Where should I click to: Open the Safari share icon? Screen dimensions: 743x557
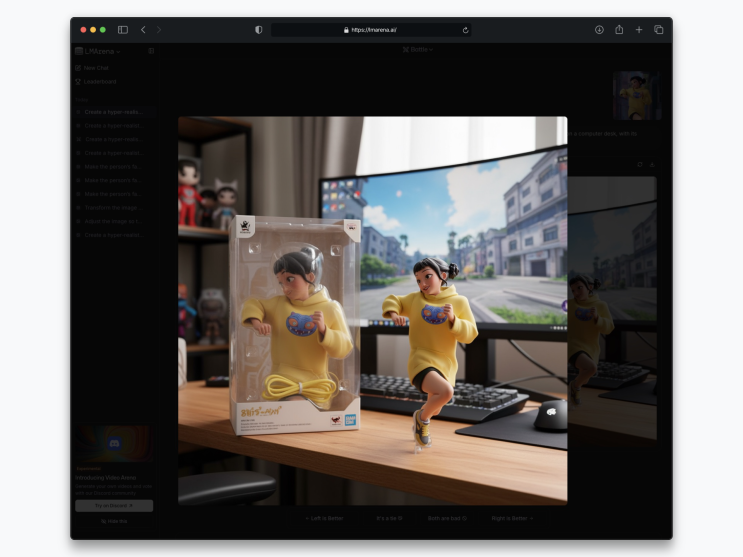point(619,30)
